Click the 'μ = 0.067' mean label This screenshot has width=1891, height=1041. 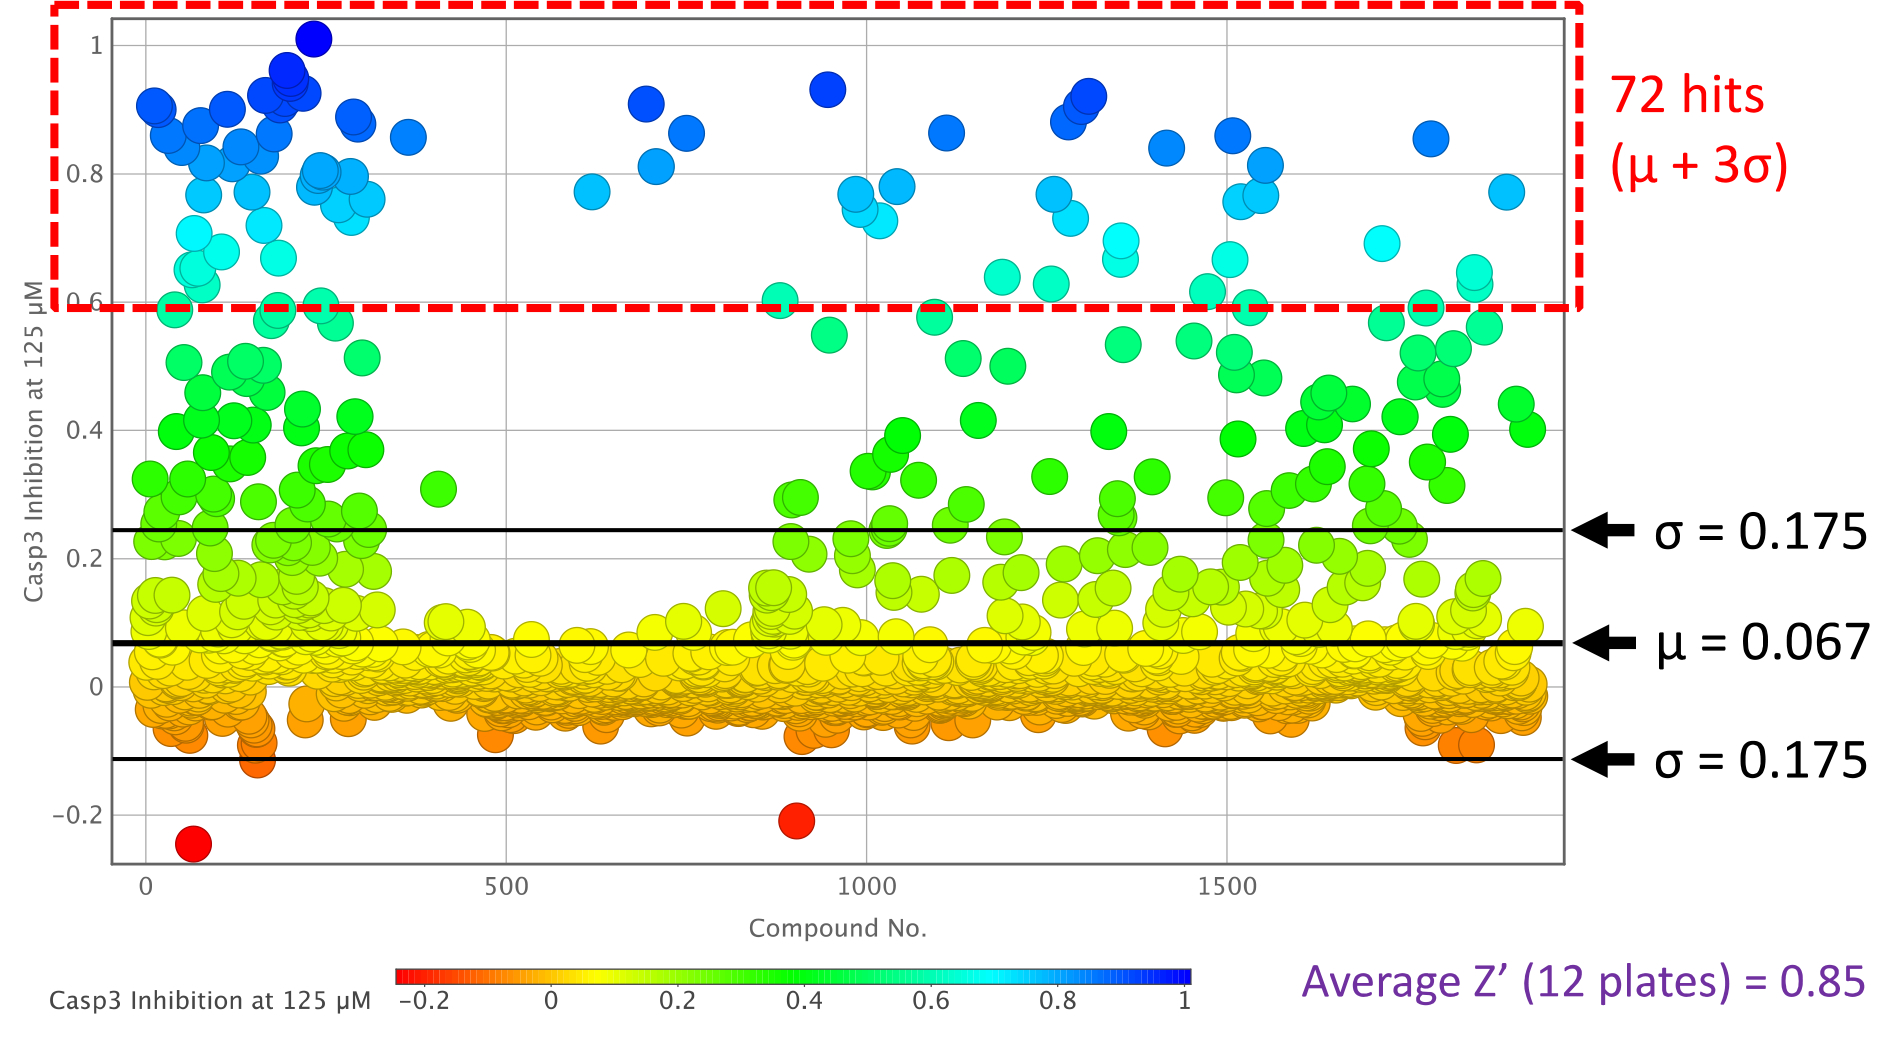click(x=1763, y=642)
